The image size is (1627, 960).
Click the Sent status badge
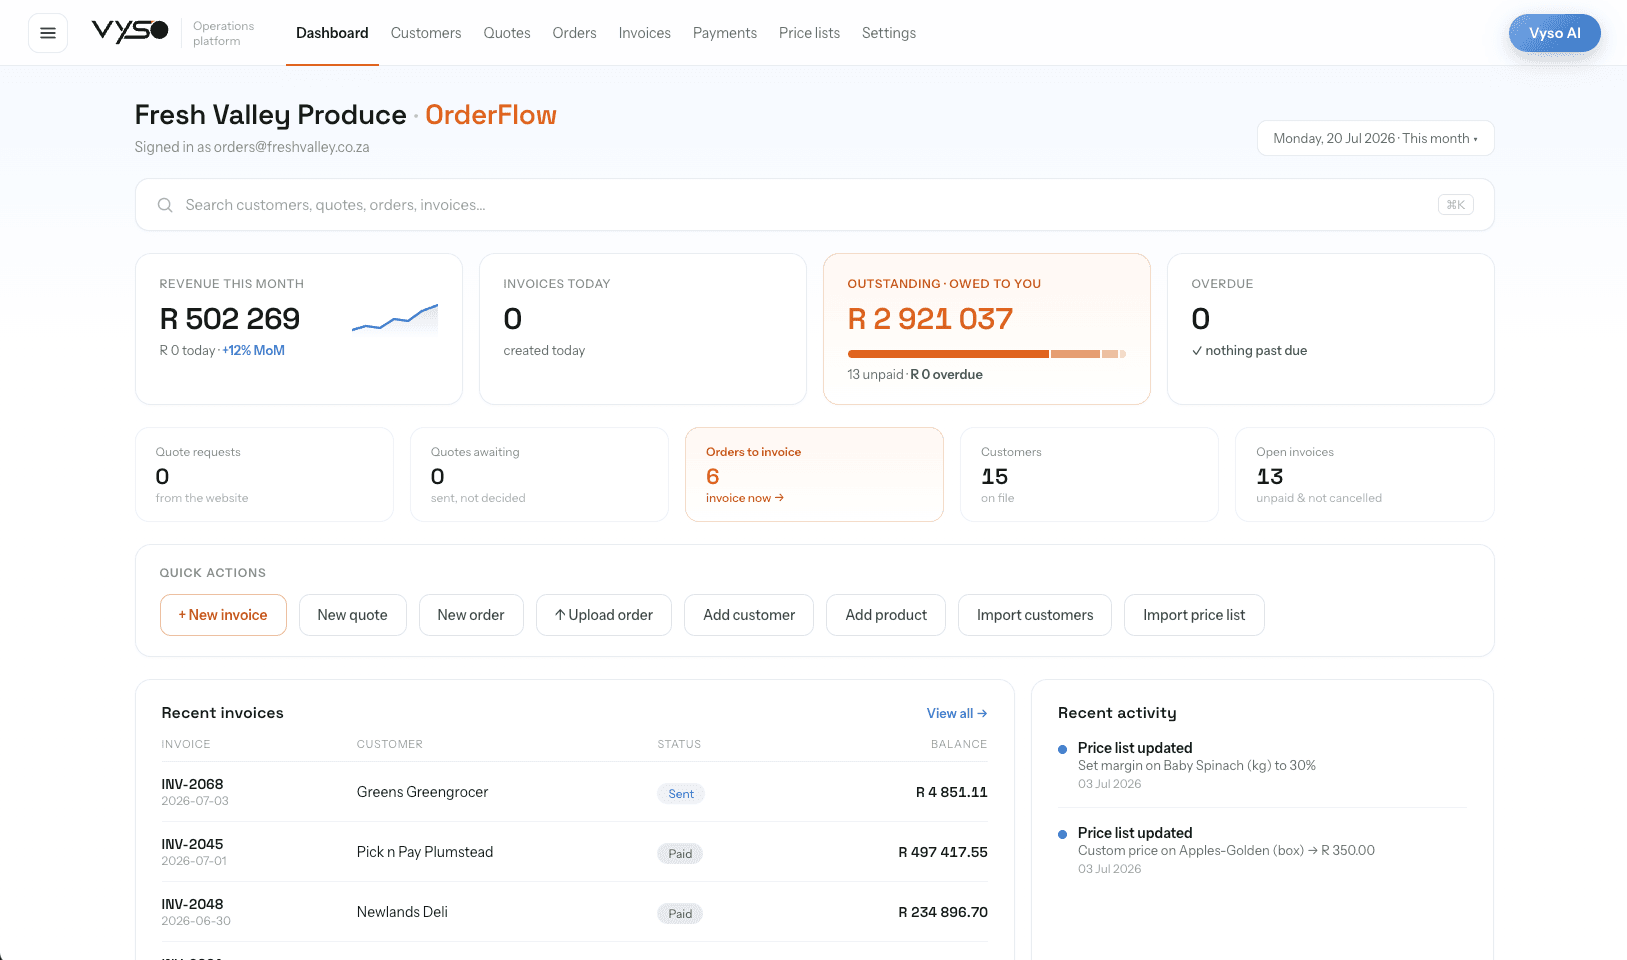click(681, 794)
